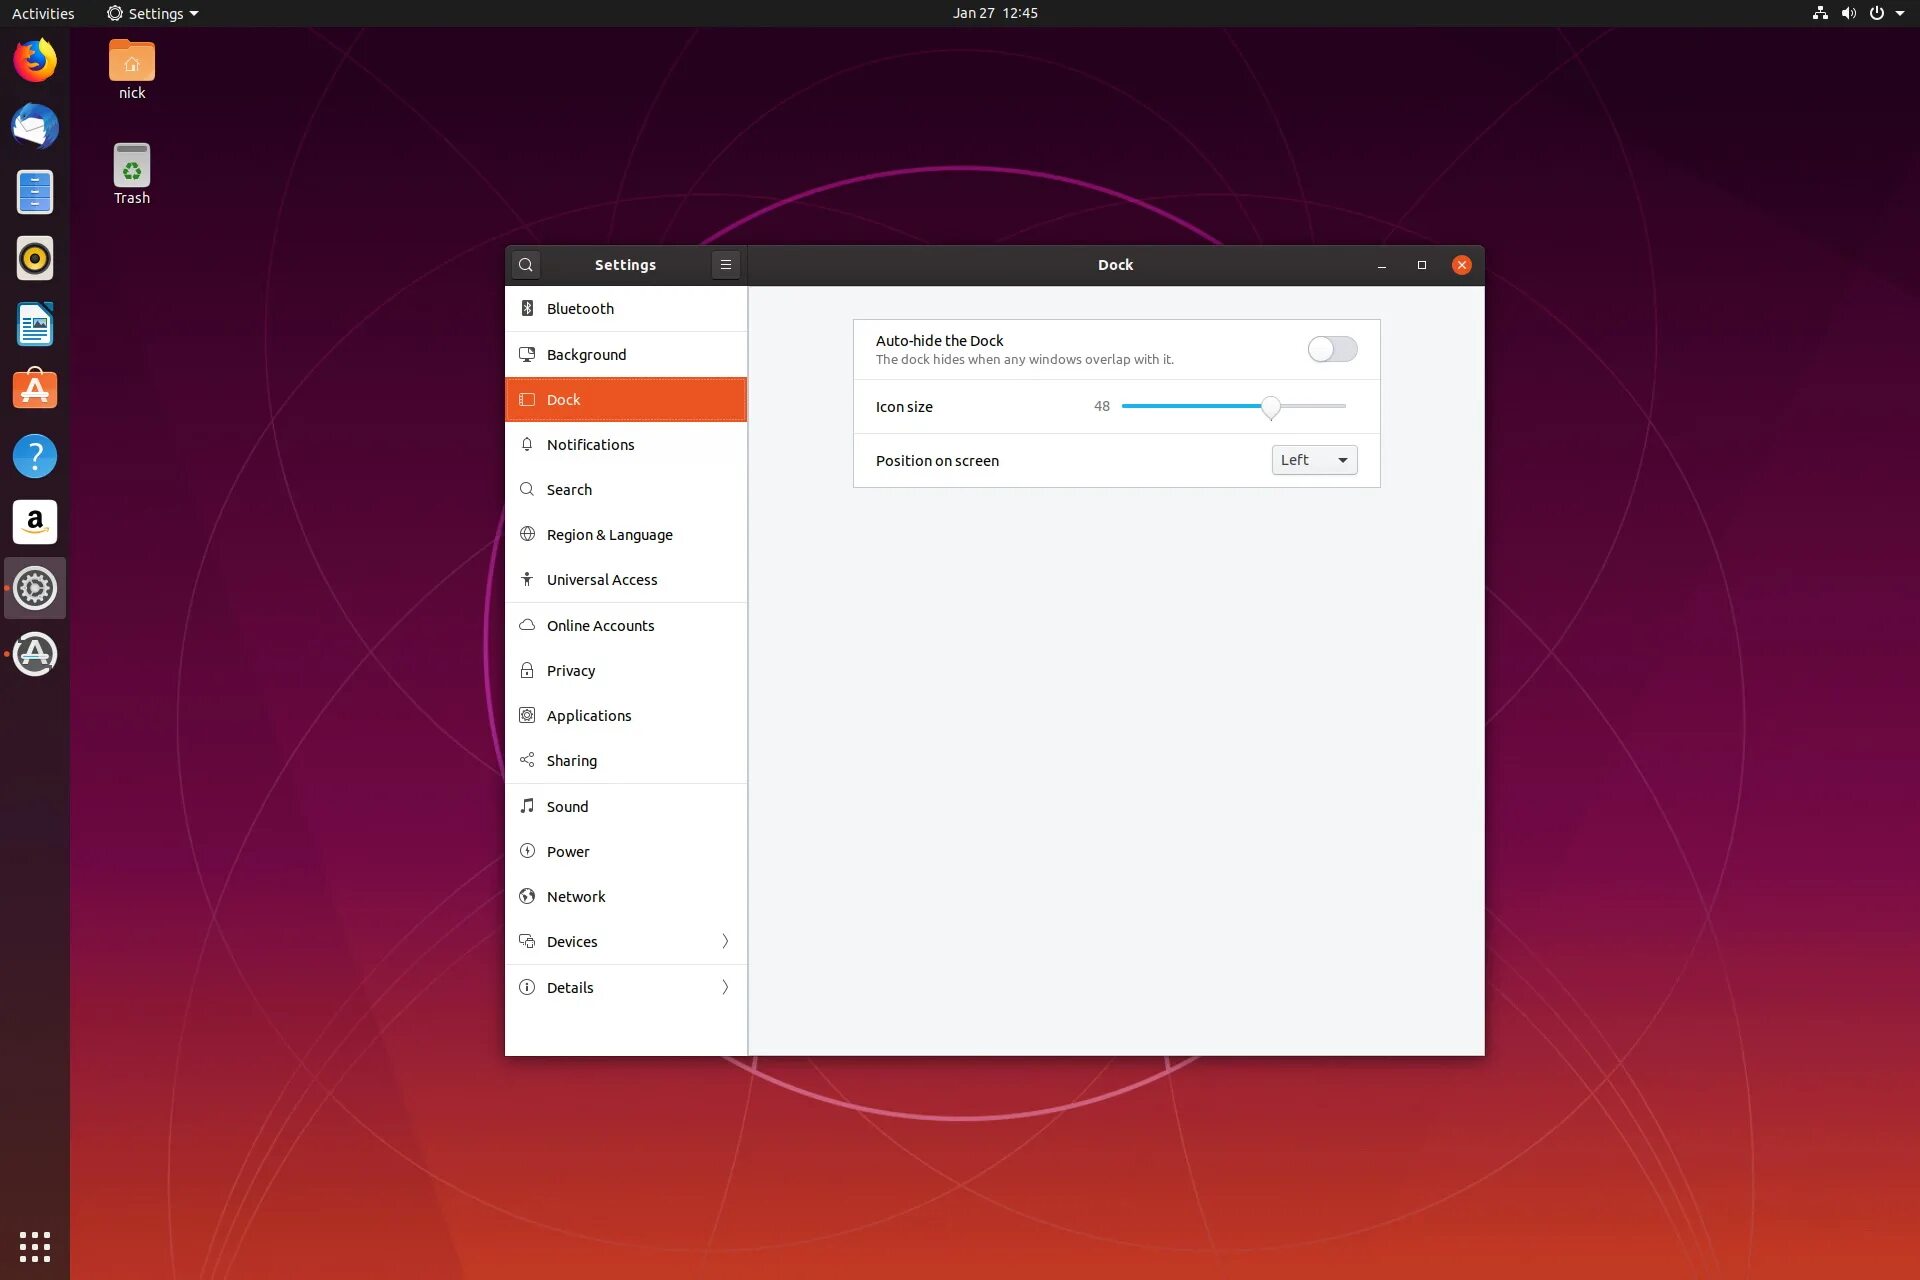Click the search icon in Settings header
This screenshot has height=1280, width=1920.
tap(526, 265)
